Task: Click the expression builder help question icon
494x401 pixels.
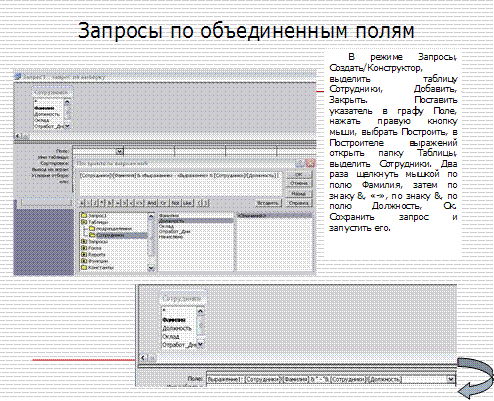Action: [x=300, y=163]
